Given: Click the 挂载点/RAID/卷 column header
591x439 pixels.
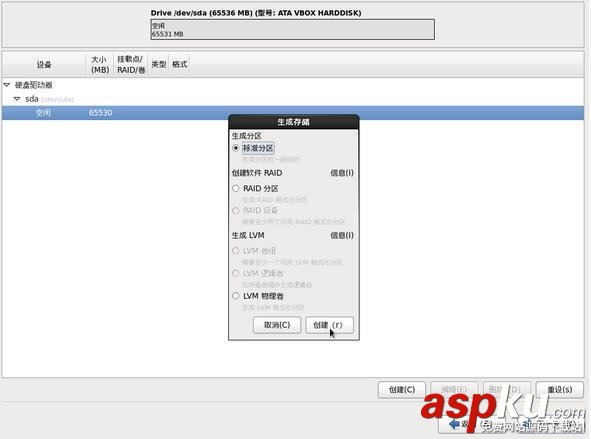Looking at the screenshot, I should 131,64.
